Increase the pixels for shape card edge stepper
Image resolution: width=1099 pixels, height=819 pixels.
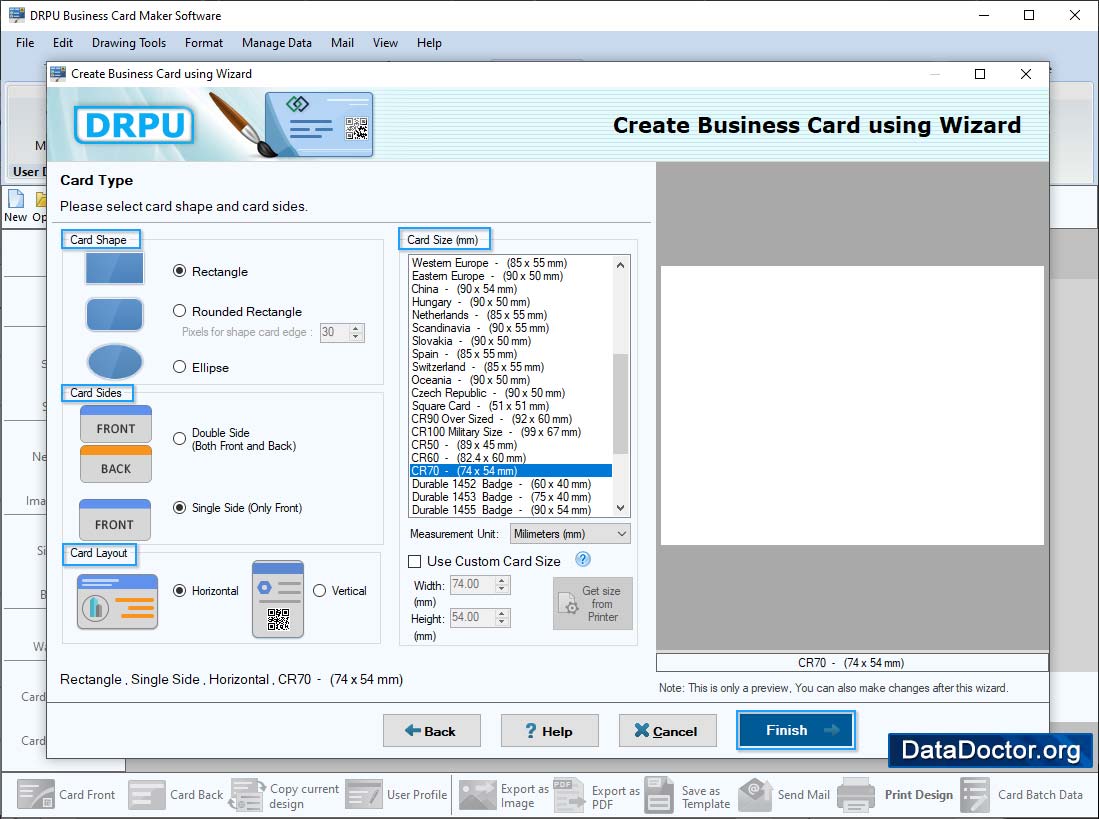point(356,328)
